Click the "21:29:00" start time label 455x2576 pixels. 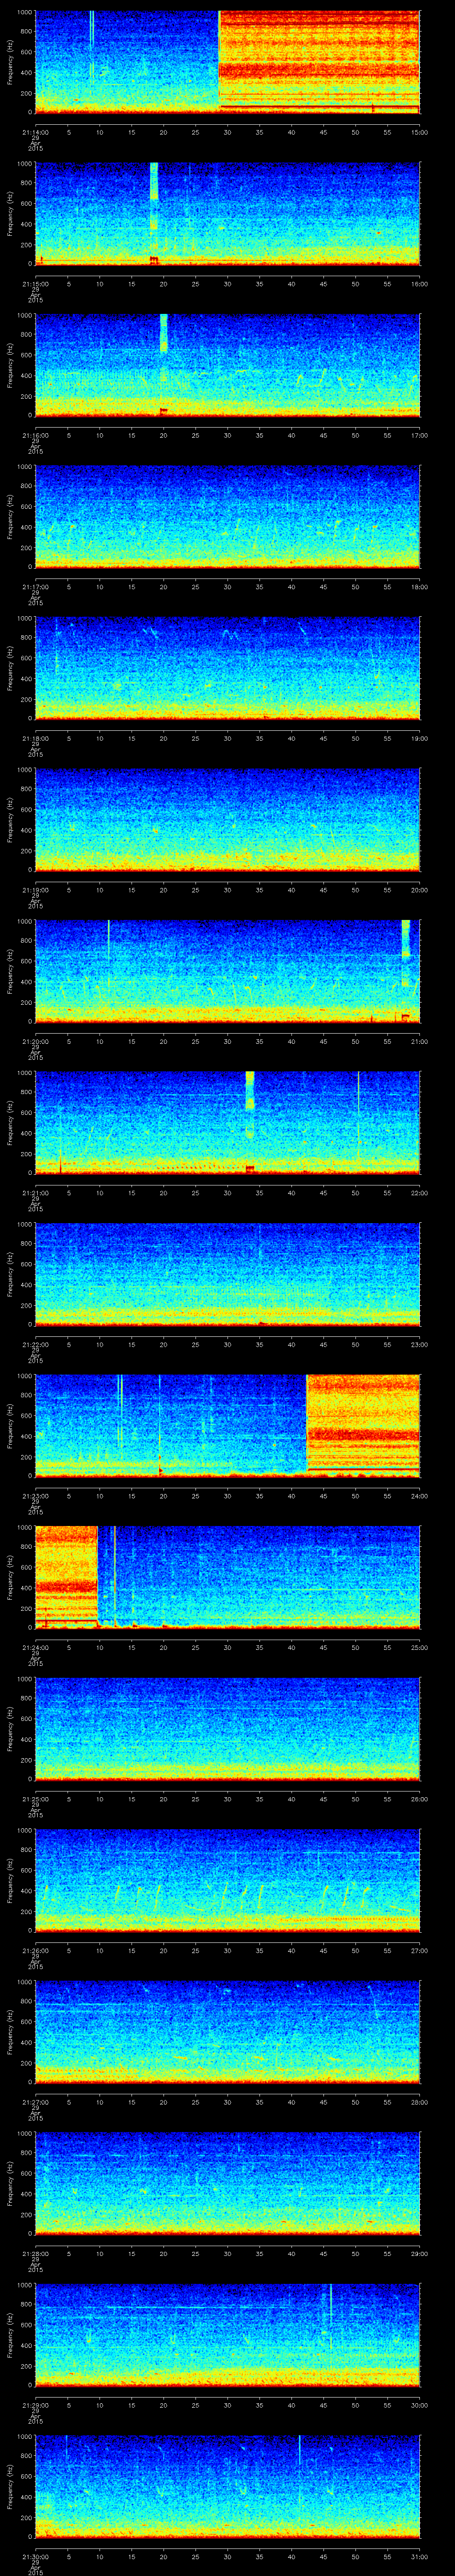(x=35, y=2404)
